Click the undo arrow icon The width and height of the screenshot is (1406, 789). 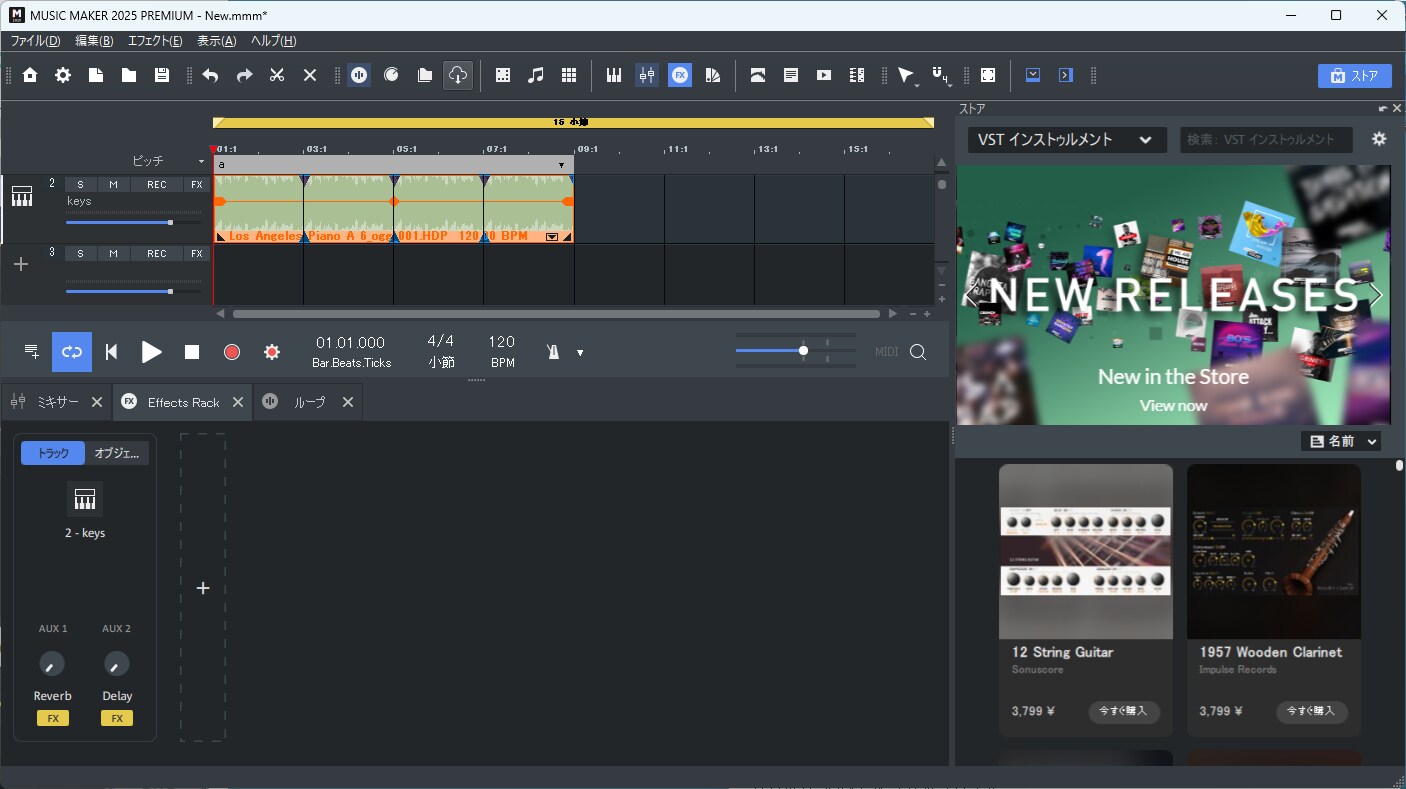point(210,75)
